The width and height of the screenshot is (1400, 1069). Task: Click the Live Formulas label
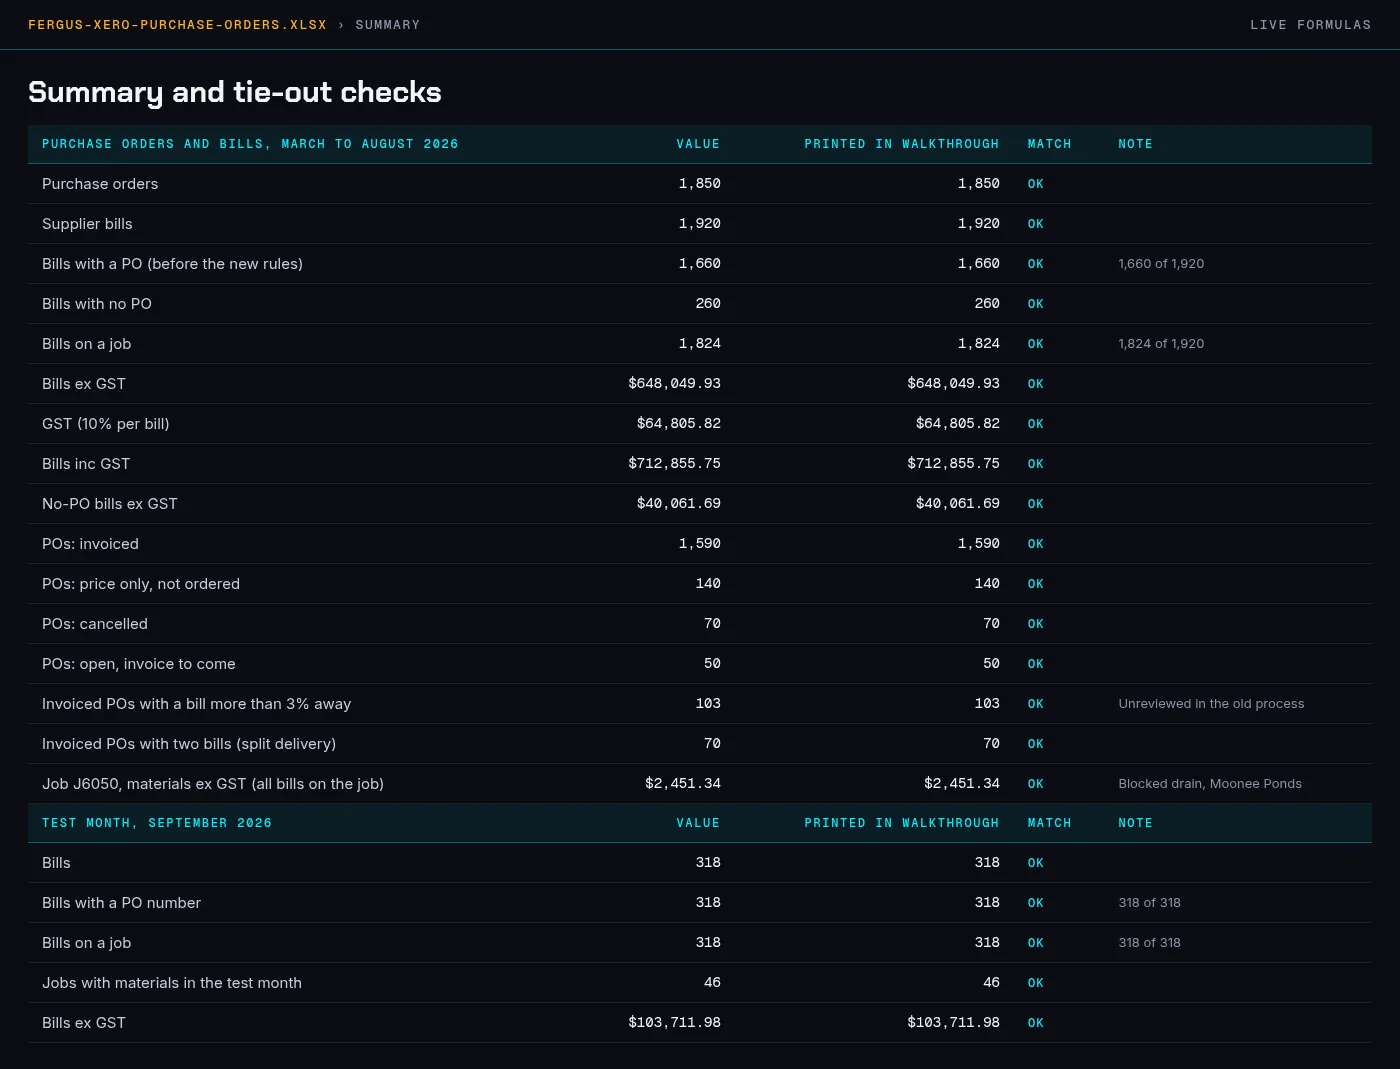point(1310,25)
